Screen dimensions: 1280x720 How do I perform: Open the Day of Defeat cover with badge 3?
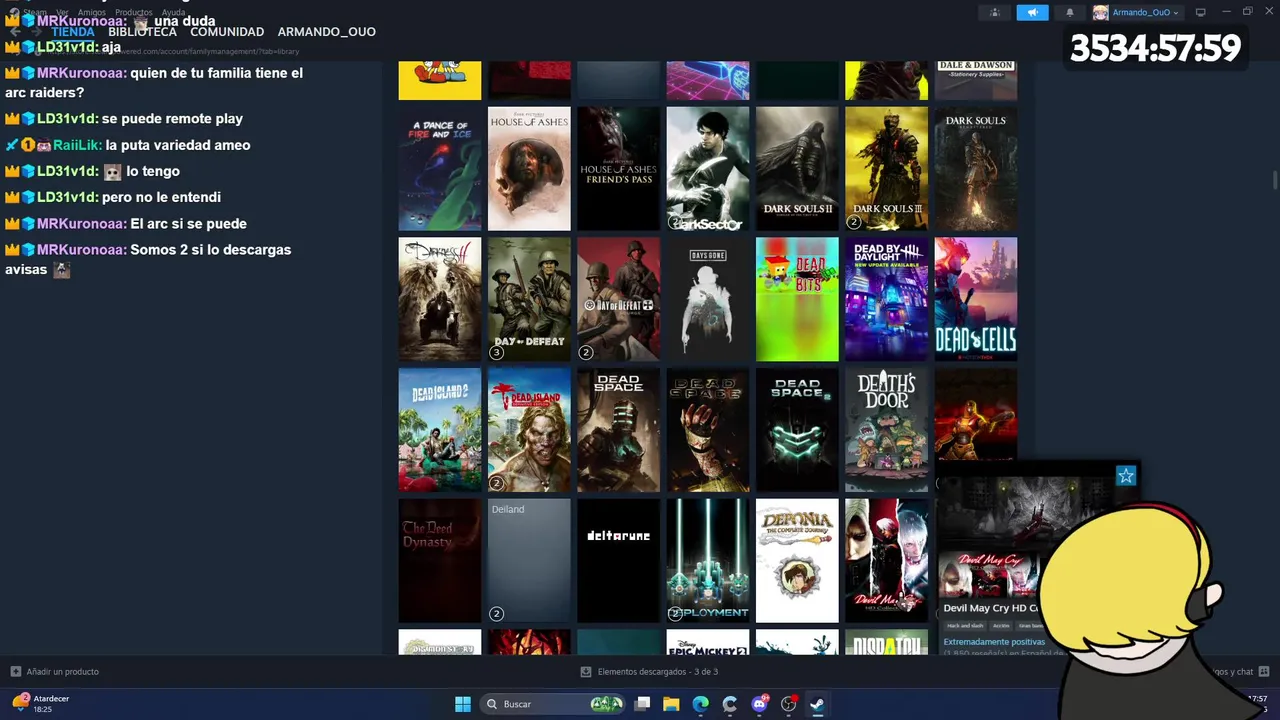(529, 299)
